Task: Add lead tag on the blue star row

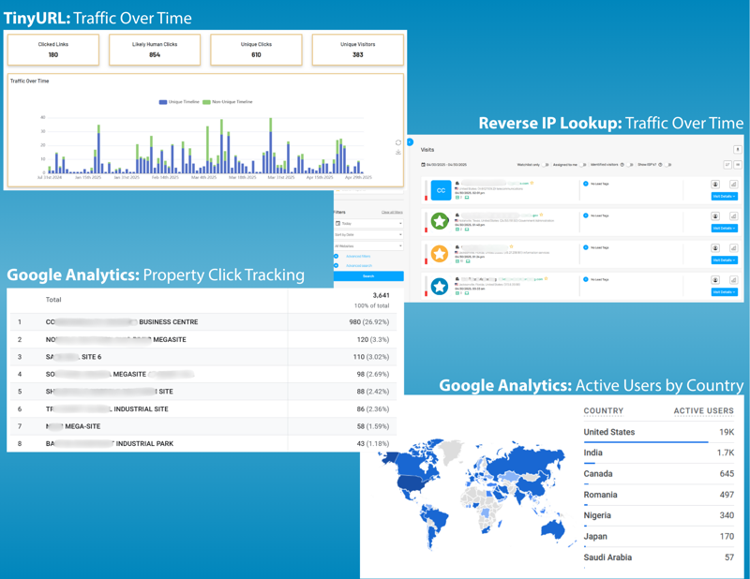Action: point(585,279)
